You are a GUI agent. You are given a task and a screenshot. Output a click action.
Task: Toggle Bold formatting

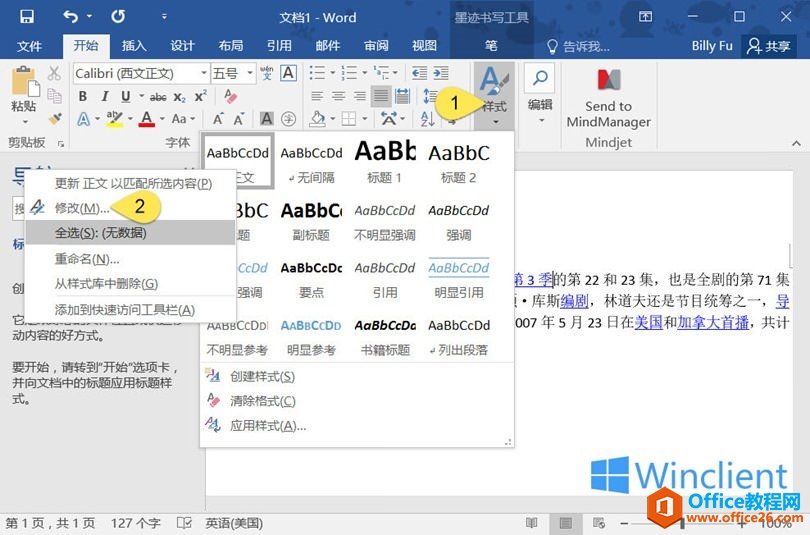click(x=83, y=97)
